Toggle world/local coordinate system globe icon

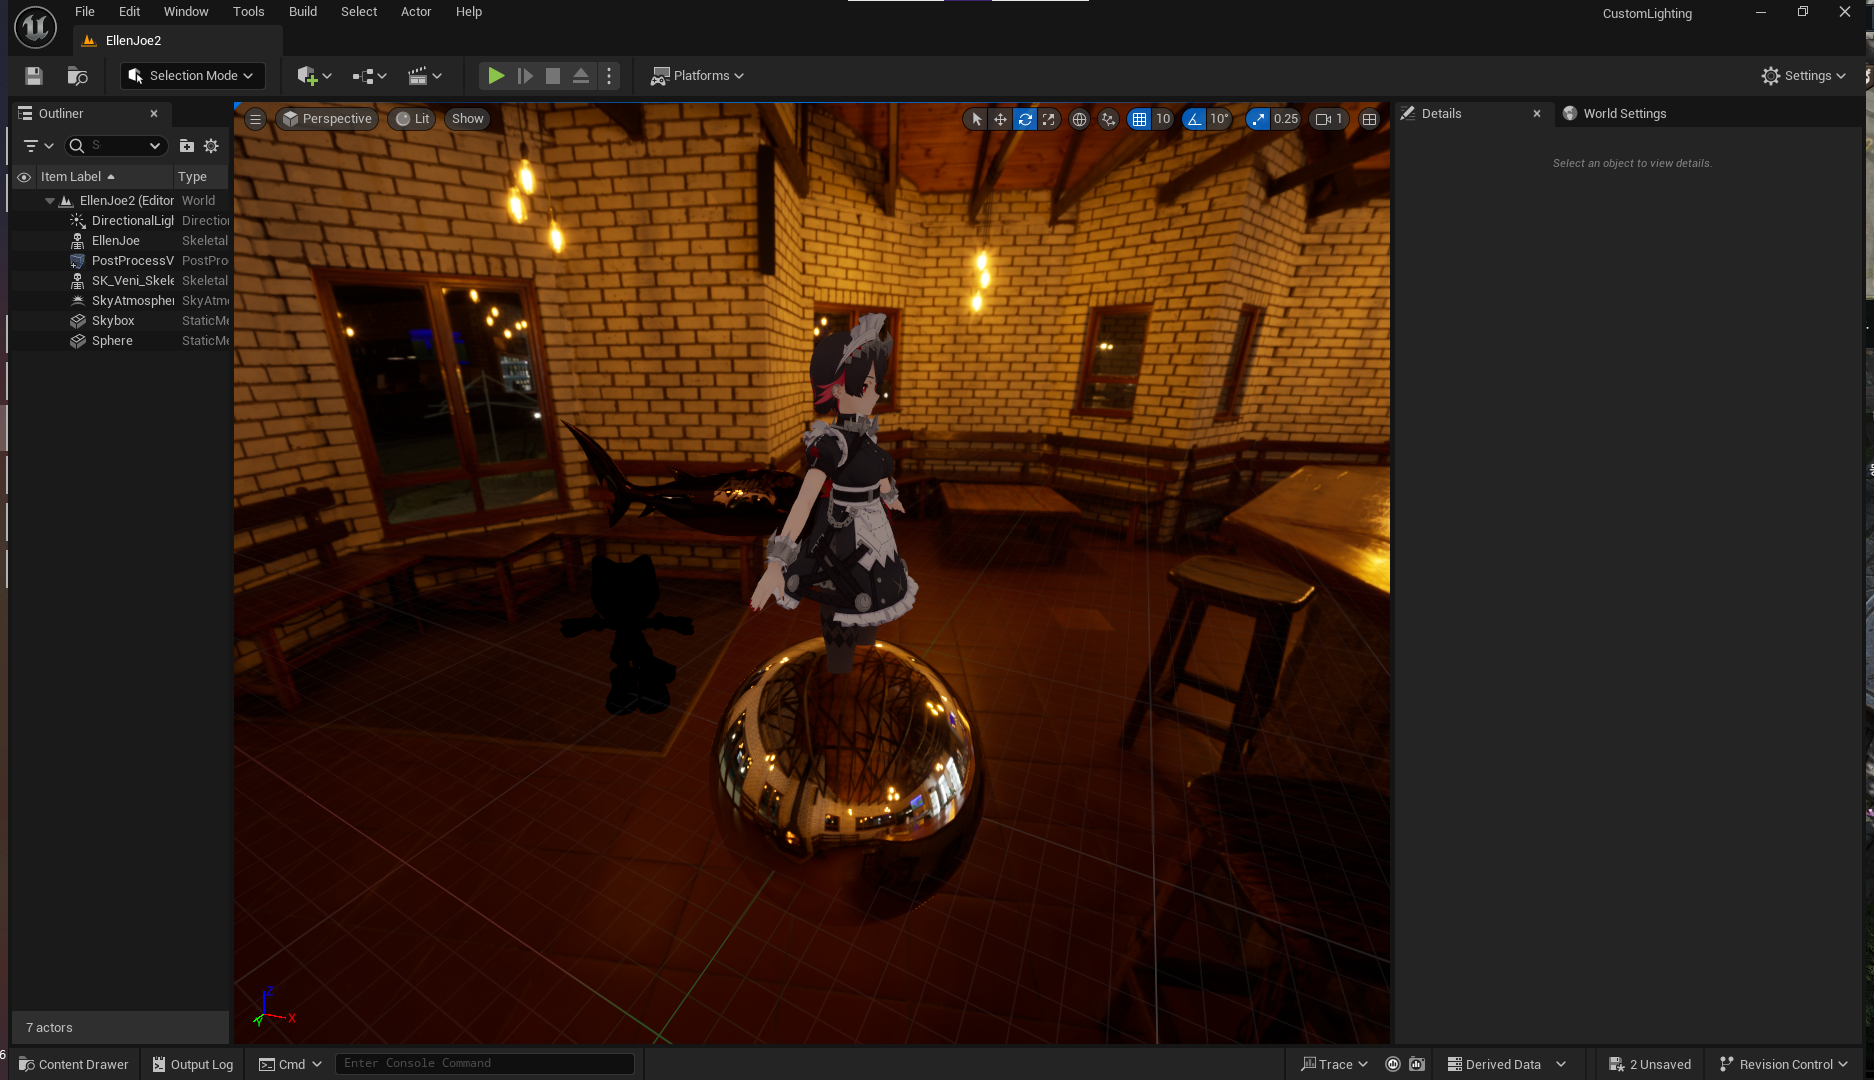(x=1079, y=119)
